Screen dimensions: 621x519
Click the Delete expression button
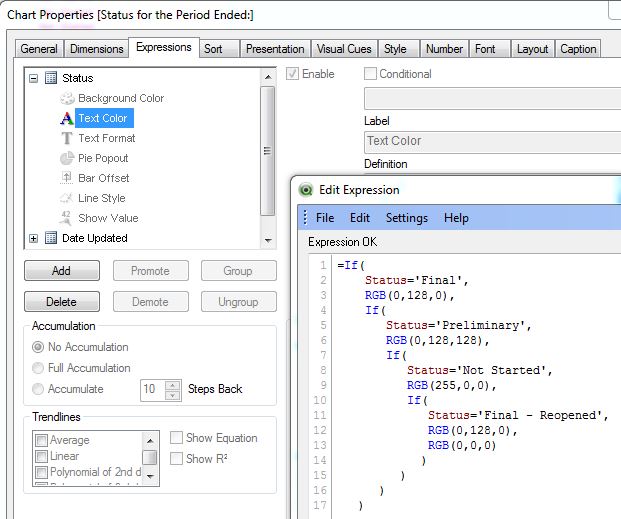[x=61, y=301]
